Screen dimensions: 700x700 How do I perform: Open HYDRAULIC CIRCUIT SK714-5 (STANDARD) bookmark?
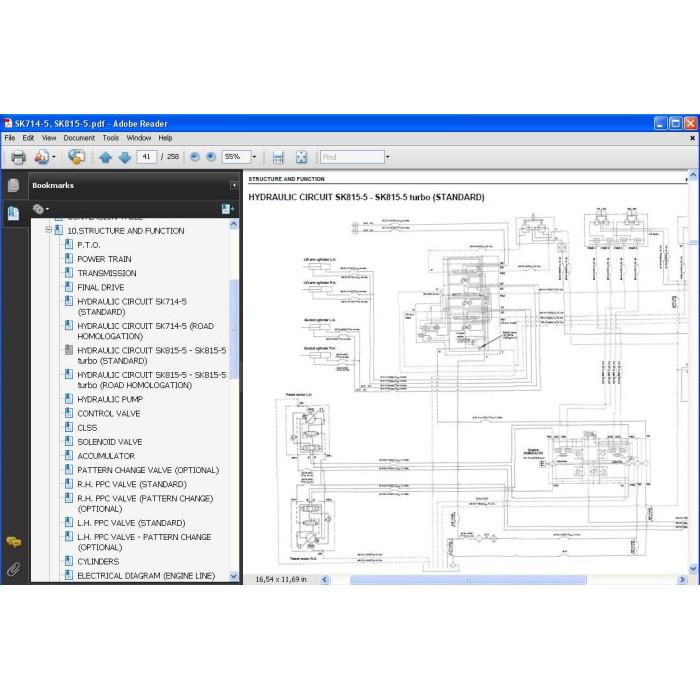tap(132, 307)
